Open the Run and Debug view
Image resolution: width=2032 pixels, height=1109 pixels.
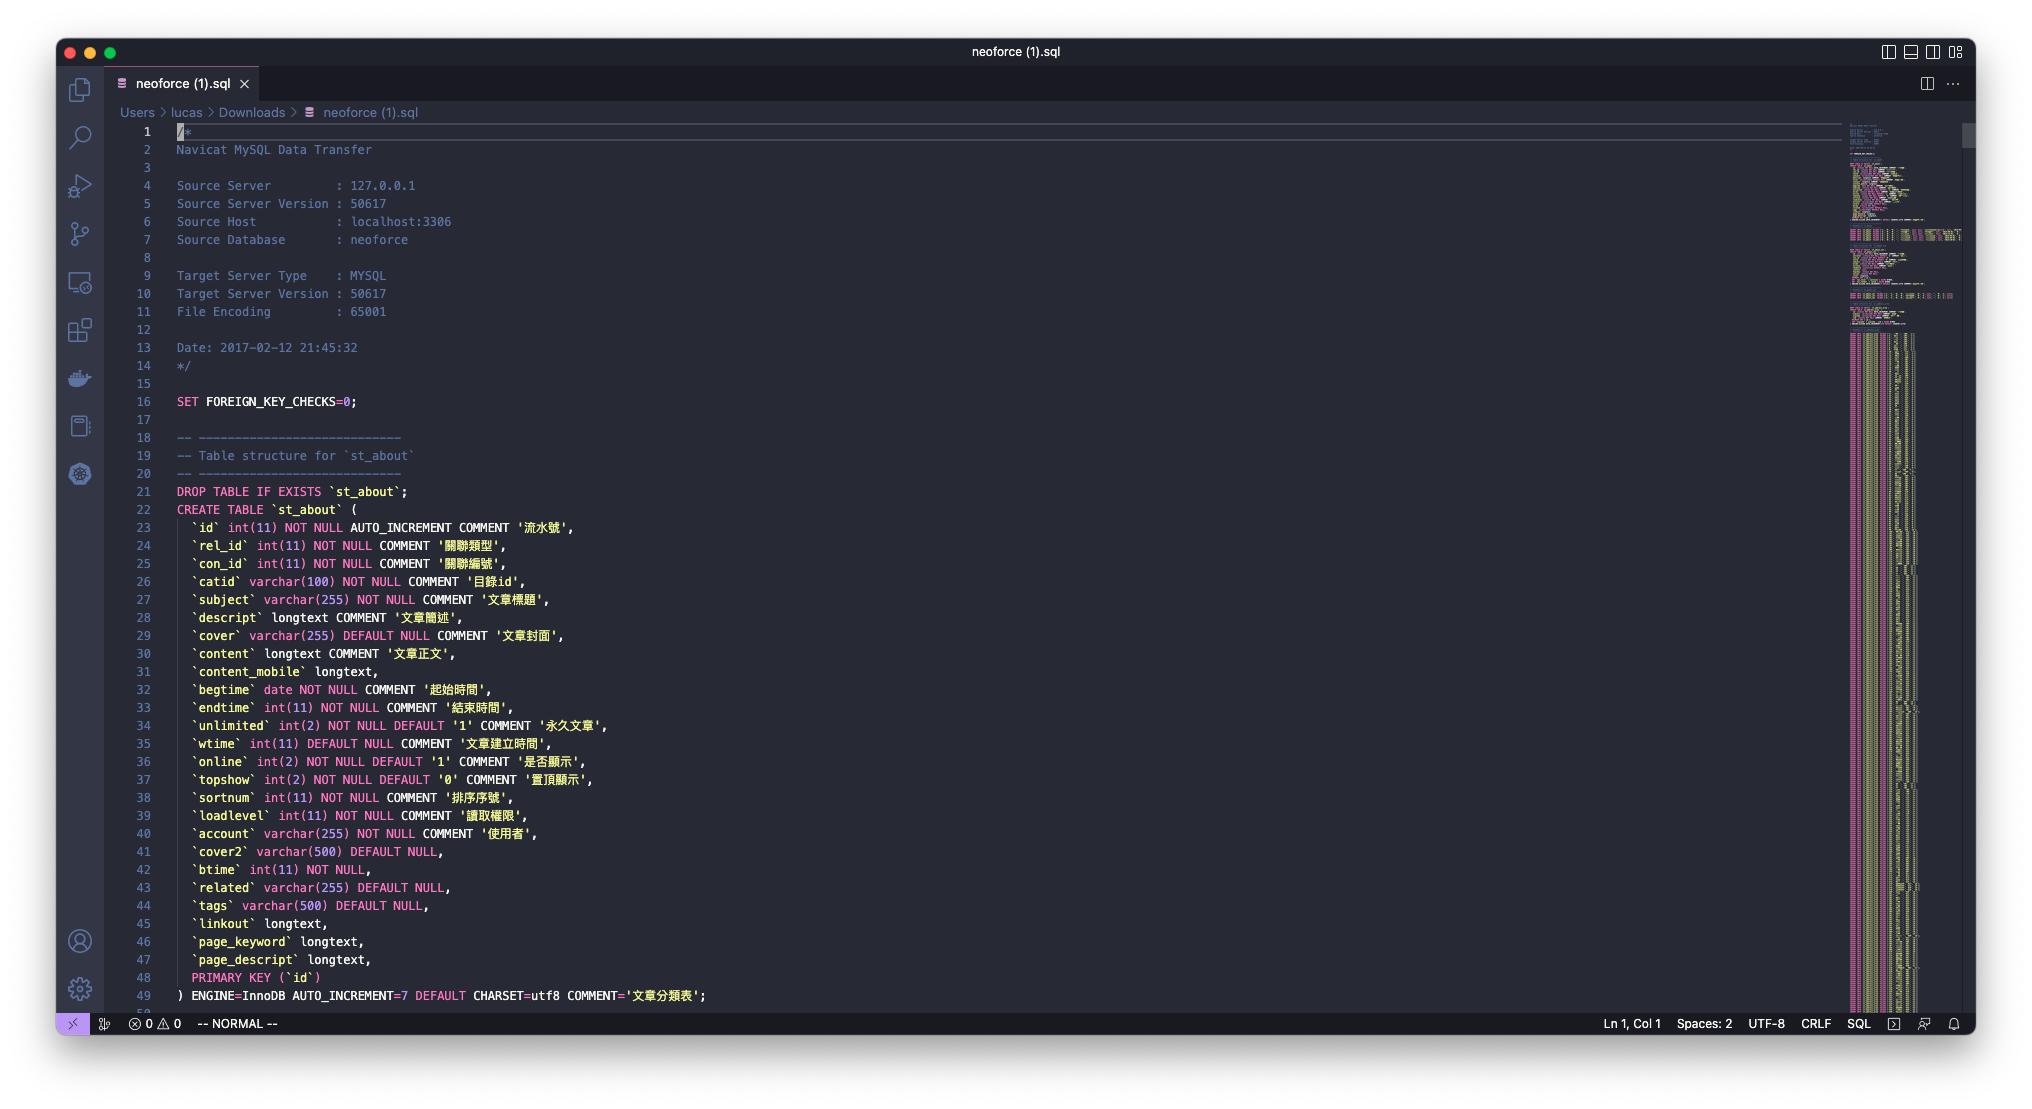click(80, 186)
